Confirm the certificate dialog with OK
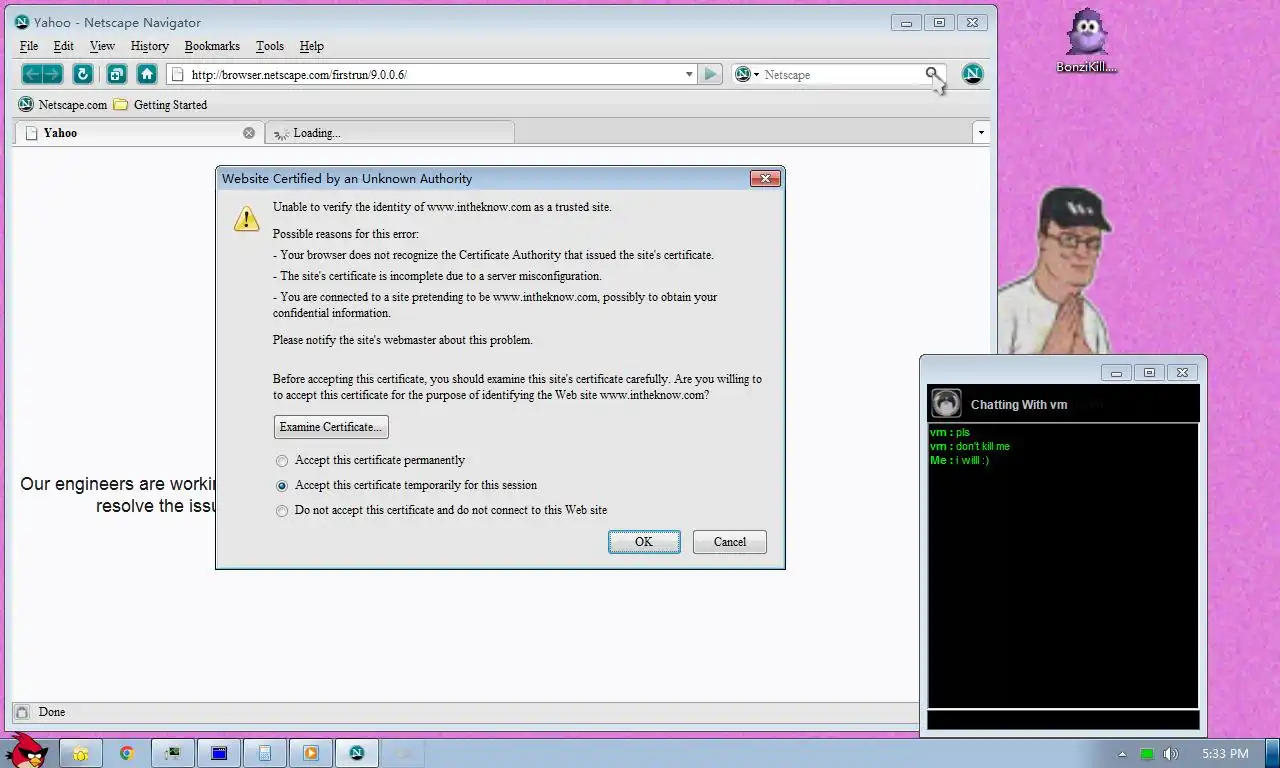Viewport: 1280px width, 768px height. click(644, 542)
